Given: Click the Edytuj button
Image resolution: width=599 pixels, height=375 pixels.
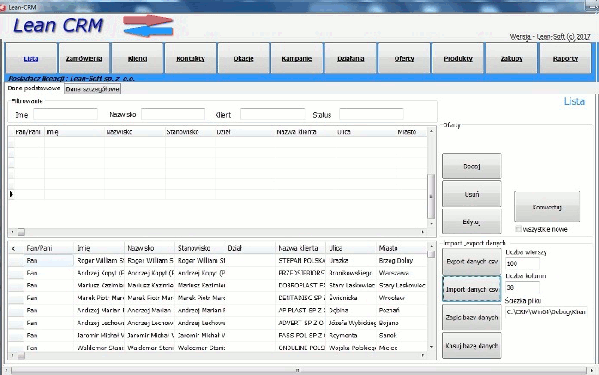Looking at the screenshot, I should pyautogui.click(x=472, y=221).
